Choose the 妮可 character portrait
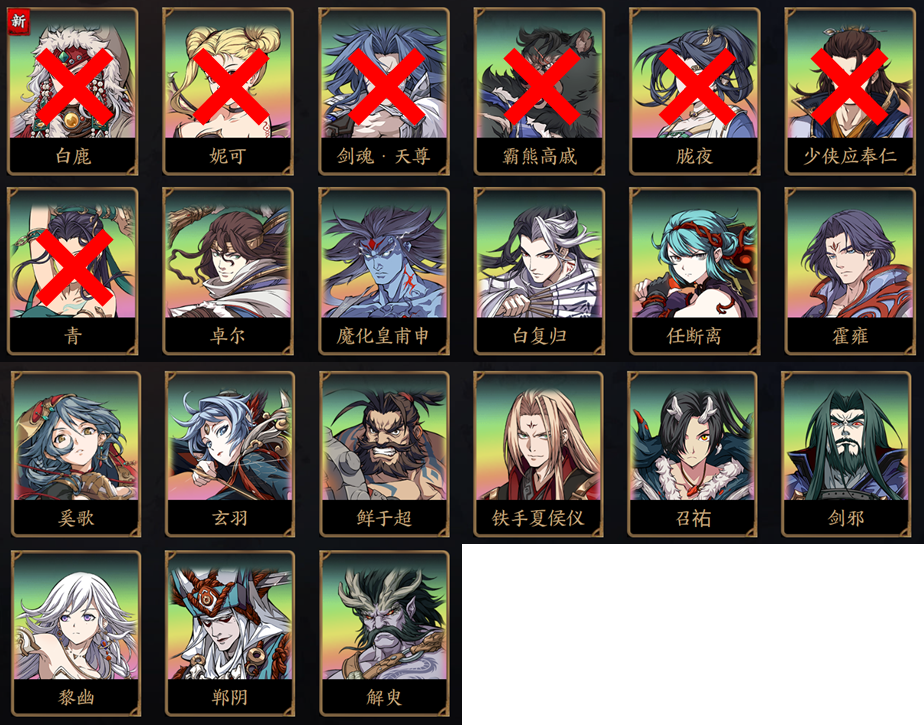Image resolution: width=924 pixels, height=725 pixels. (228, 91)
